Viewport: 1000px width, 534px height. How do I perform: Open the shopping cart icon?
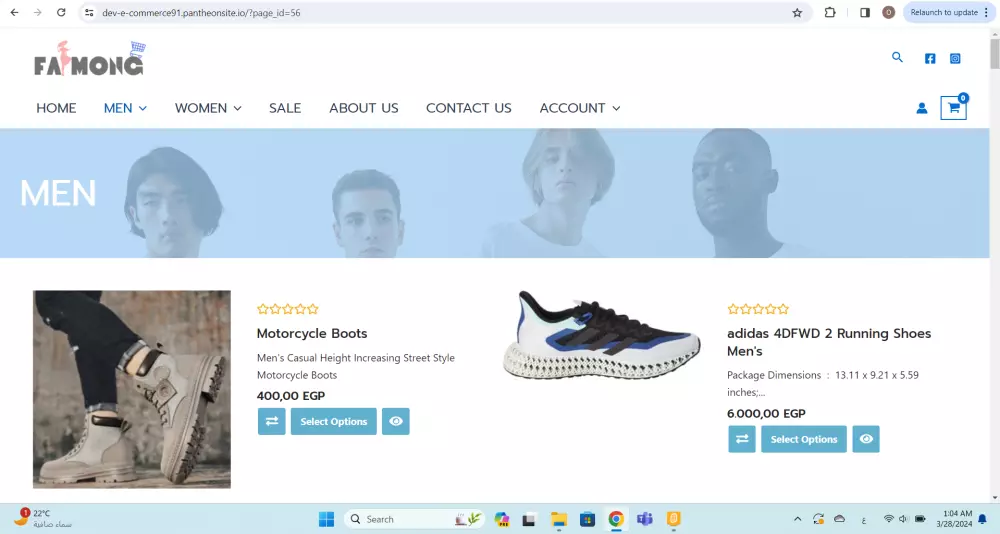coord(953,108)
